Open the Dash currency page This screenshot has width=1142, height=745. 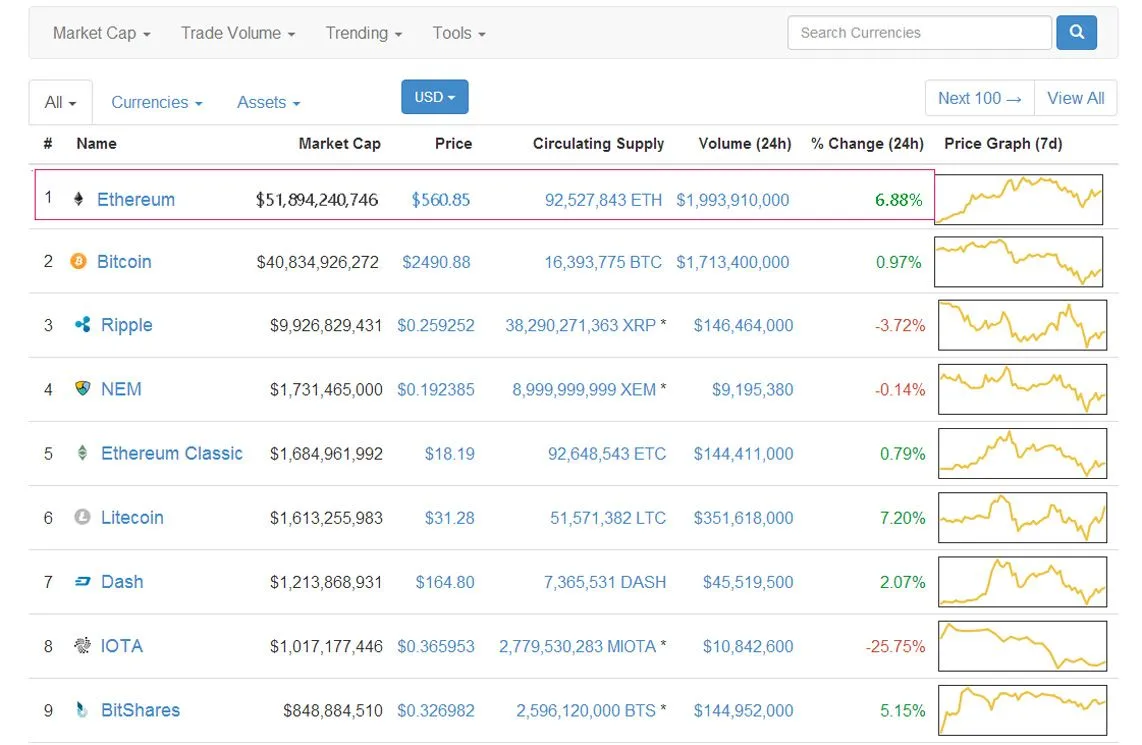click(122, 581)
